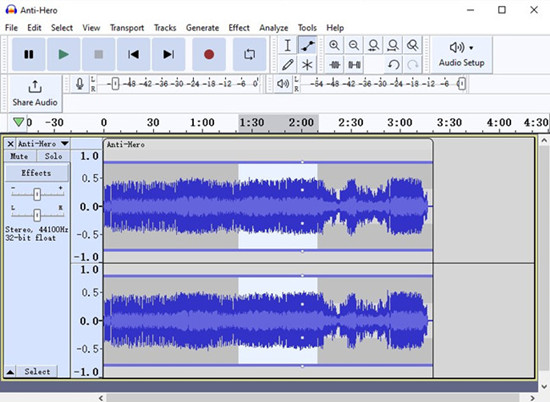Click the left channel vertical scale 1.0 label
This screenshot has width=550, height=402.
(89, 156)
